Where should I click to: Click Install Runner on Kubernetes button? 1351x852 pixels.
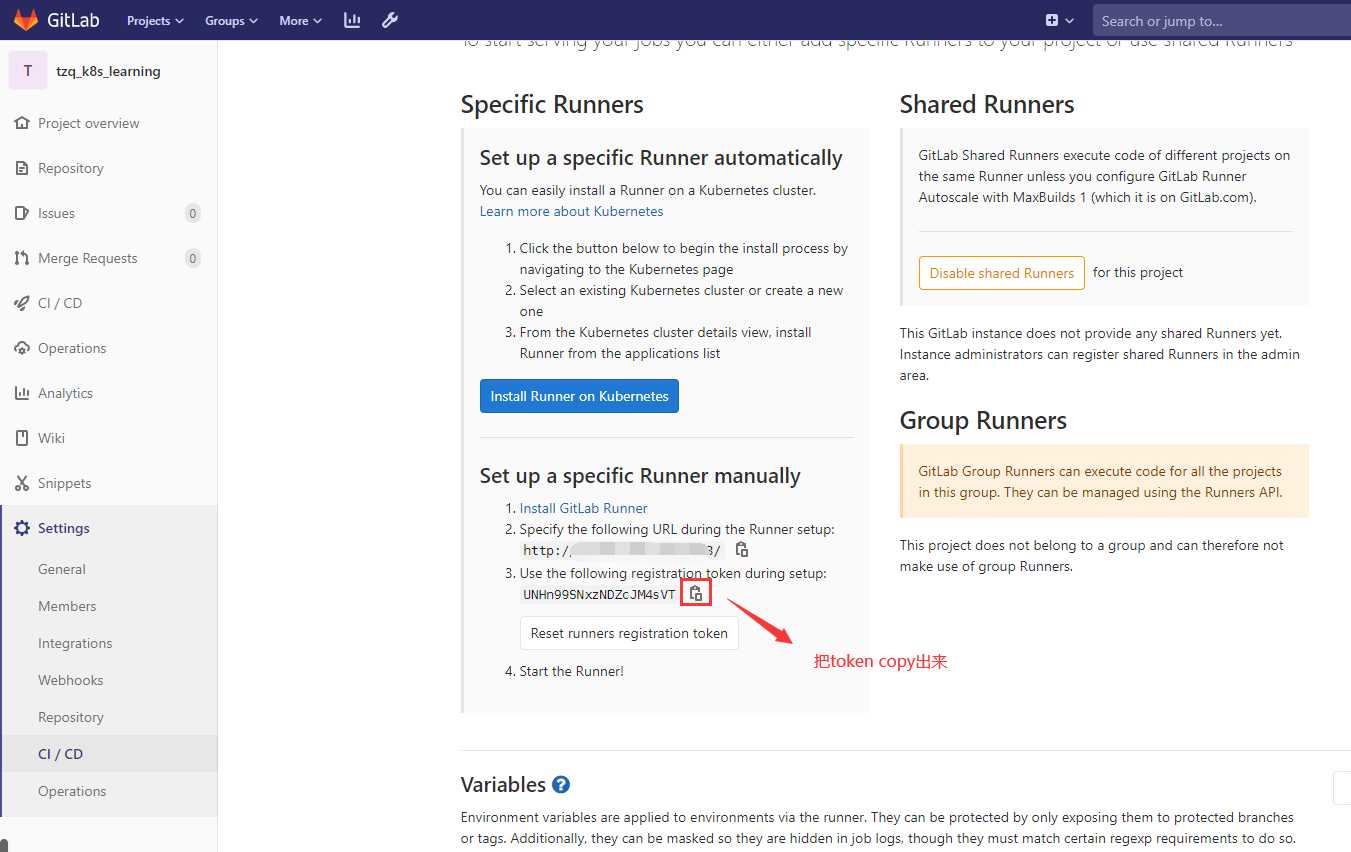click(579, 396)
